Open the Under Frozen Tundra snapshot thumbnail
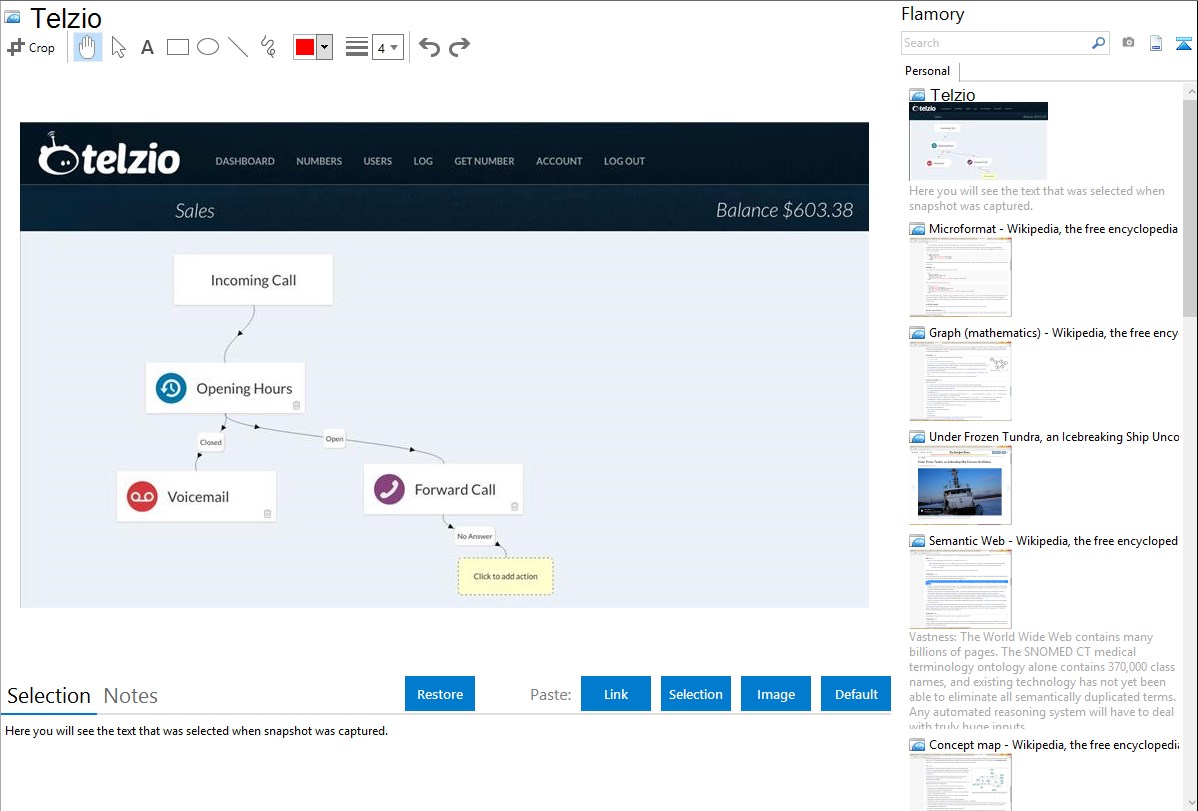 point(960,485)
